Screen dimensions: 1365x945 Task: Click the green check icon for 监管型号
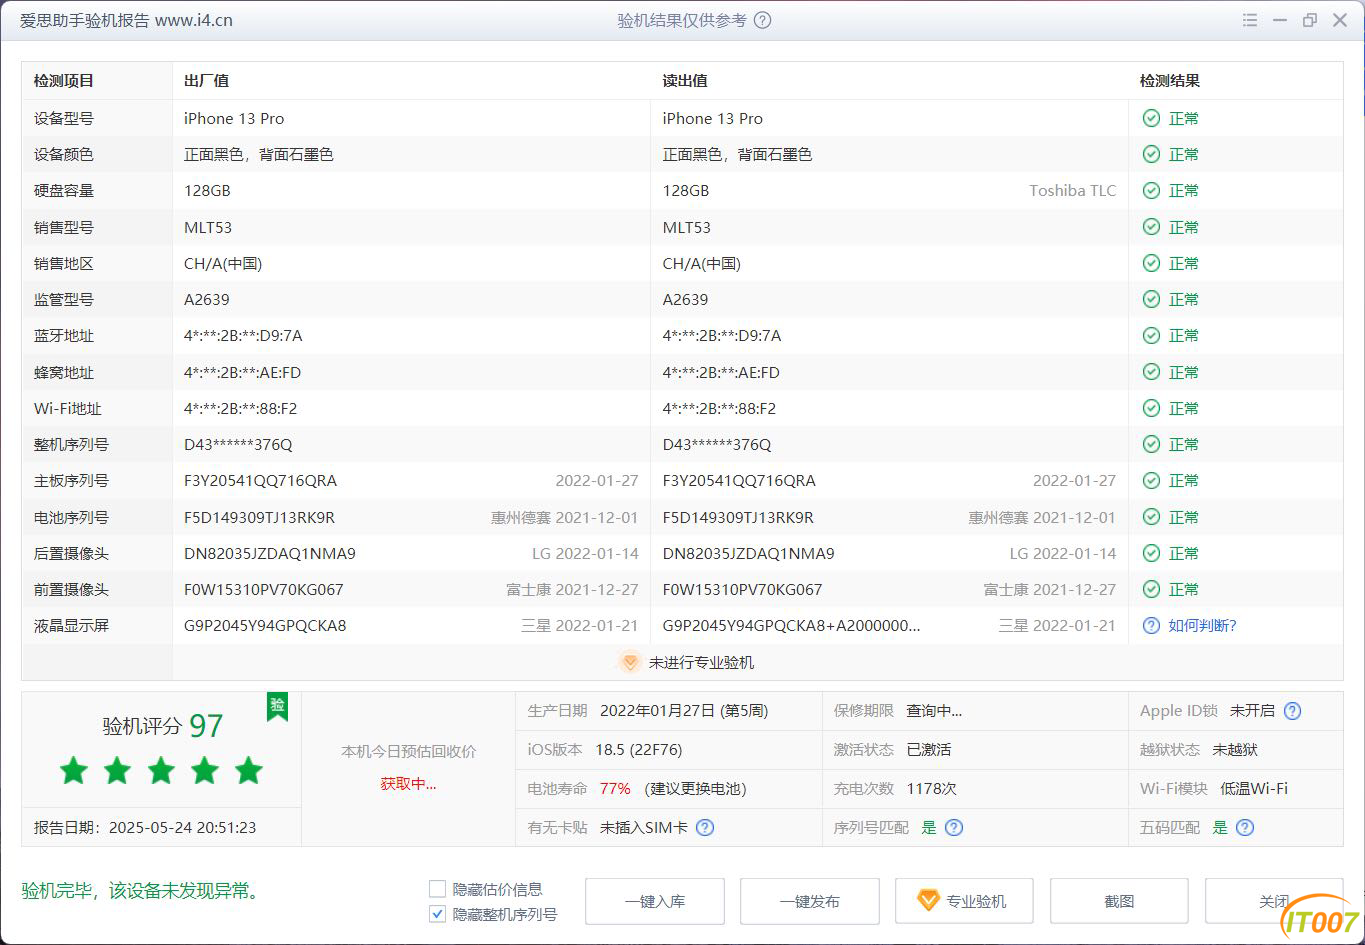[x=1151, y=299]
